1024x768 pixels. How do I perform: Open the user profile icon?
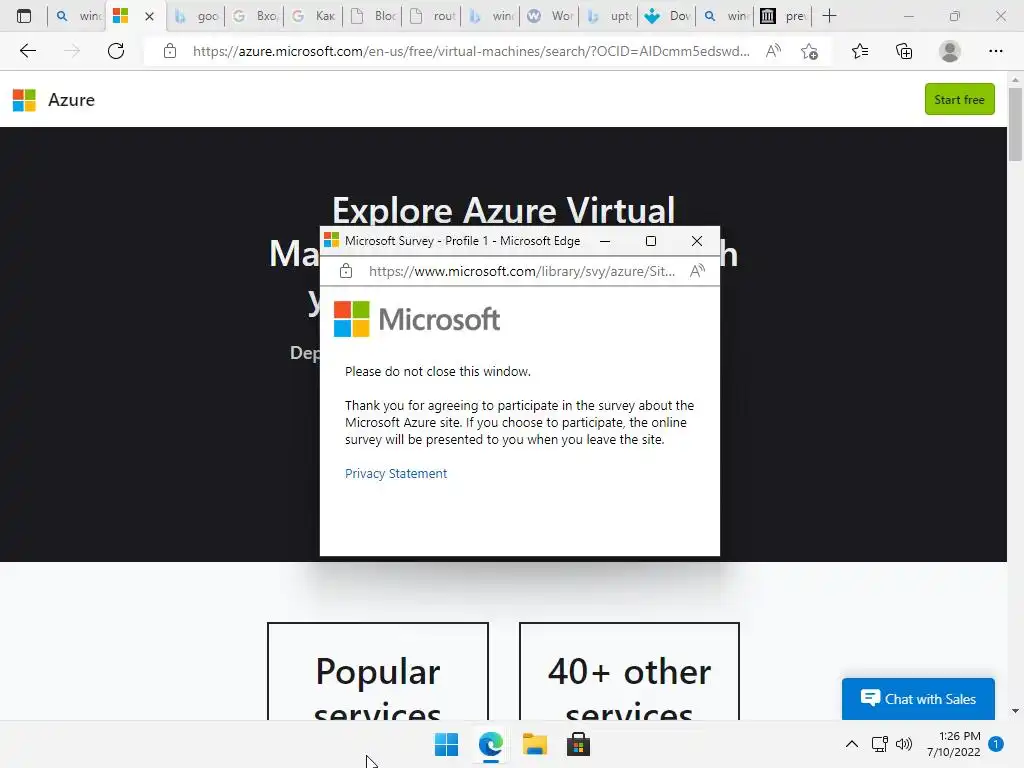coord(950,51)
